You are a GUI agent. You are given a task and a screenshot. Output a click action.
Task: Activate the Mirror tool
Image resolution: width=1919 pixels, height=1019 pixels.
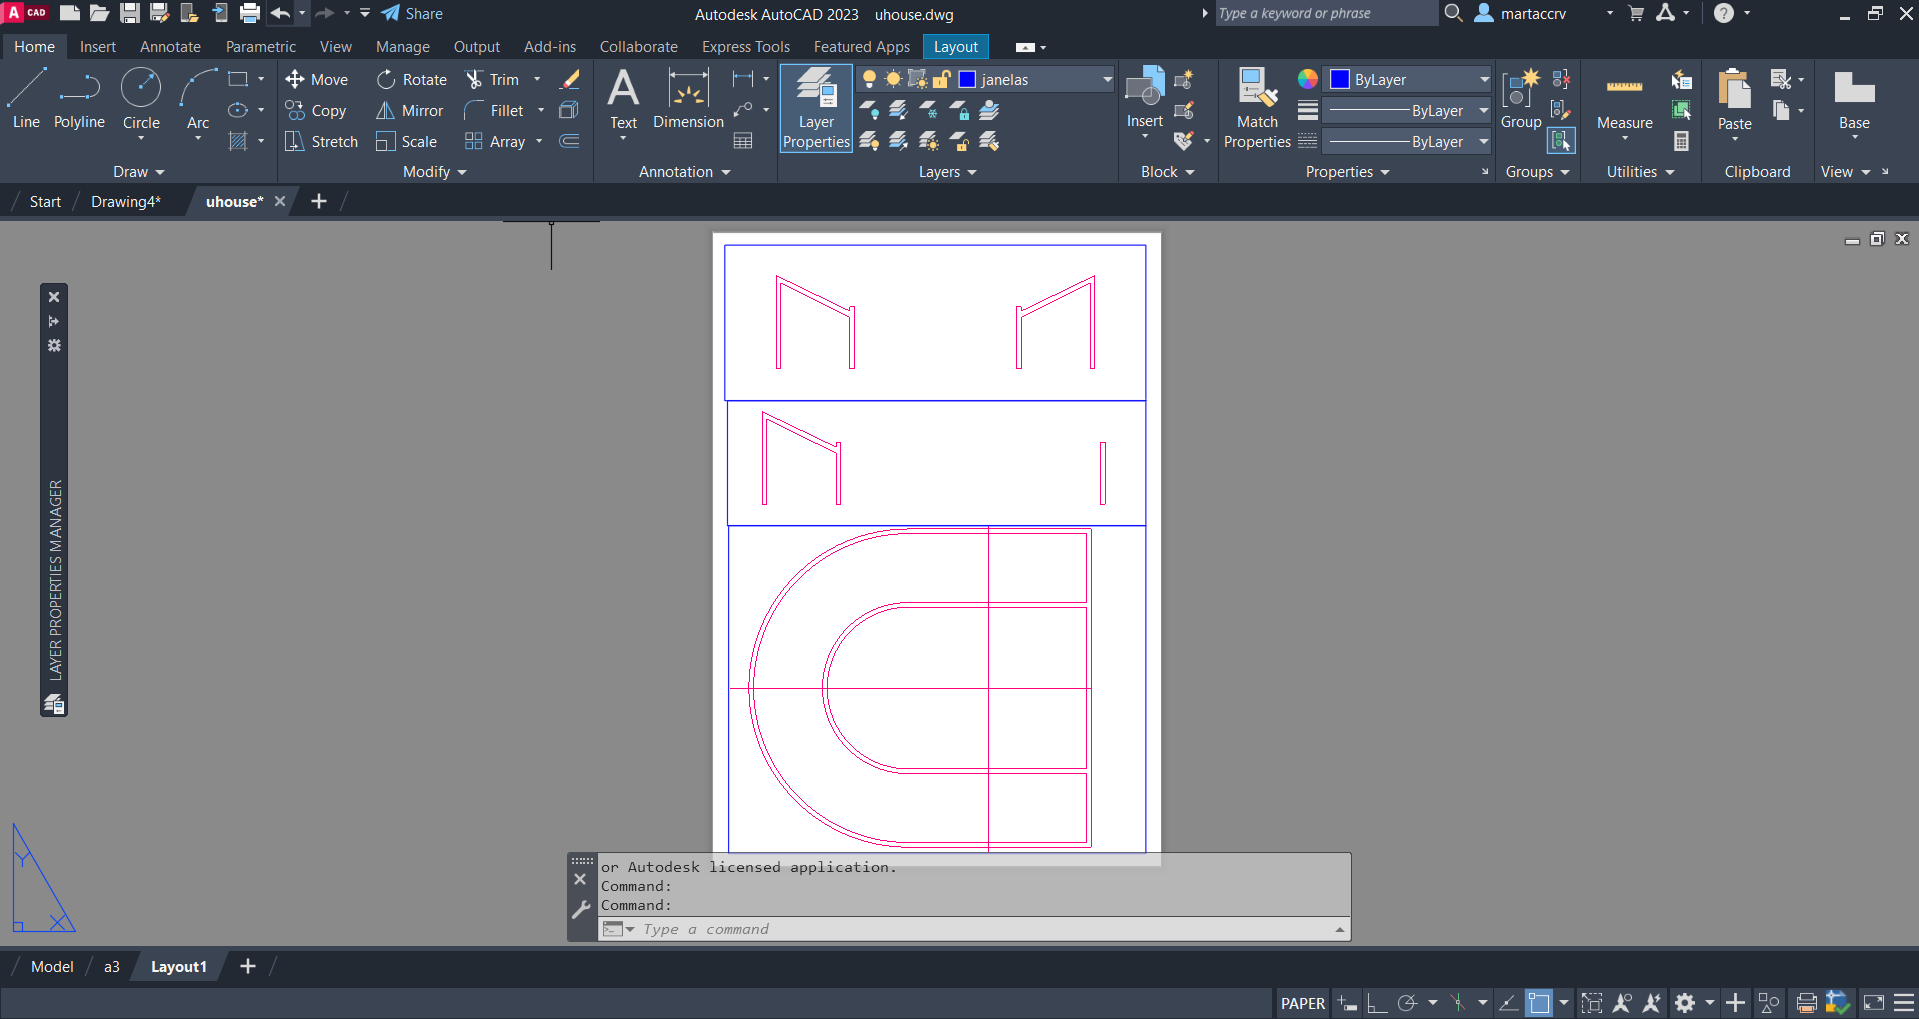pos(409,111)
